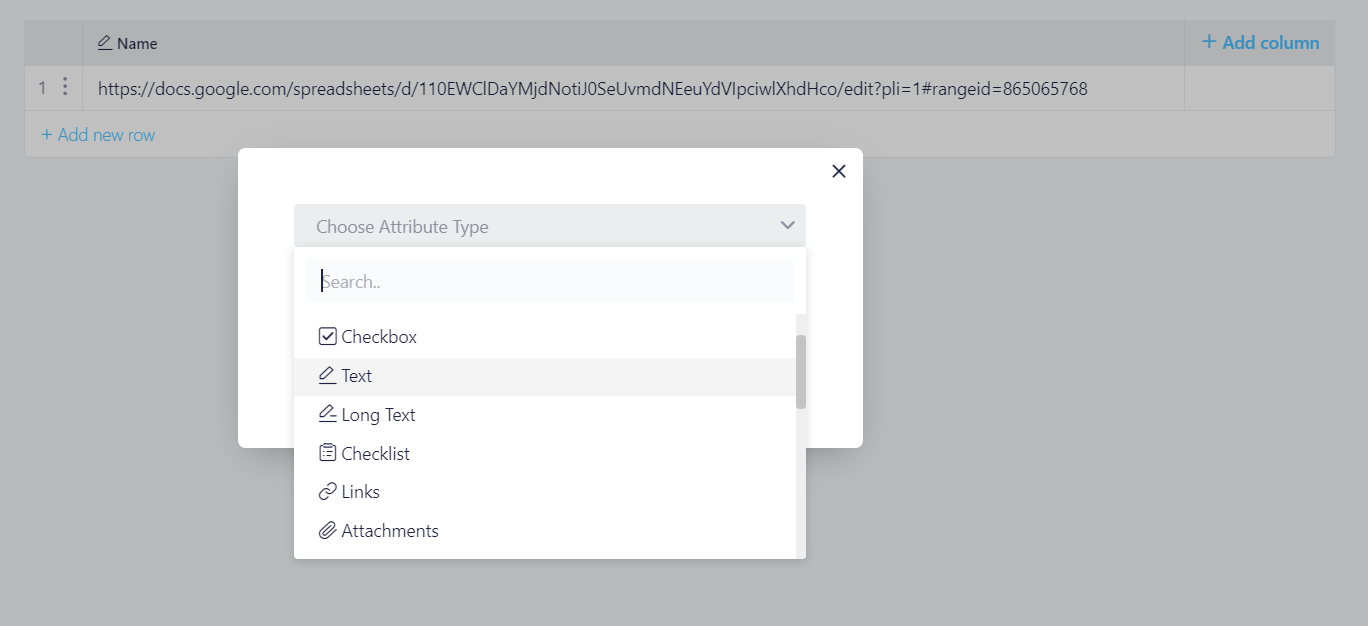Choose Text attribute type option
The height and width of the screenshot is (626, 1368).
pos(545,376)
